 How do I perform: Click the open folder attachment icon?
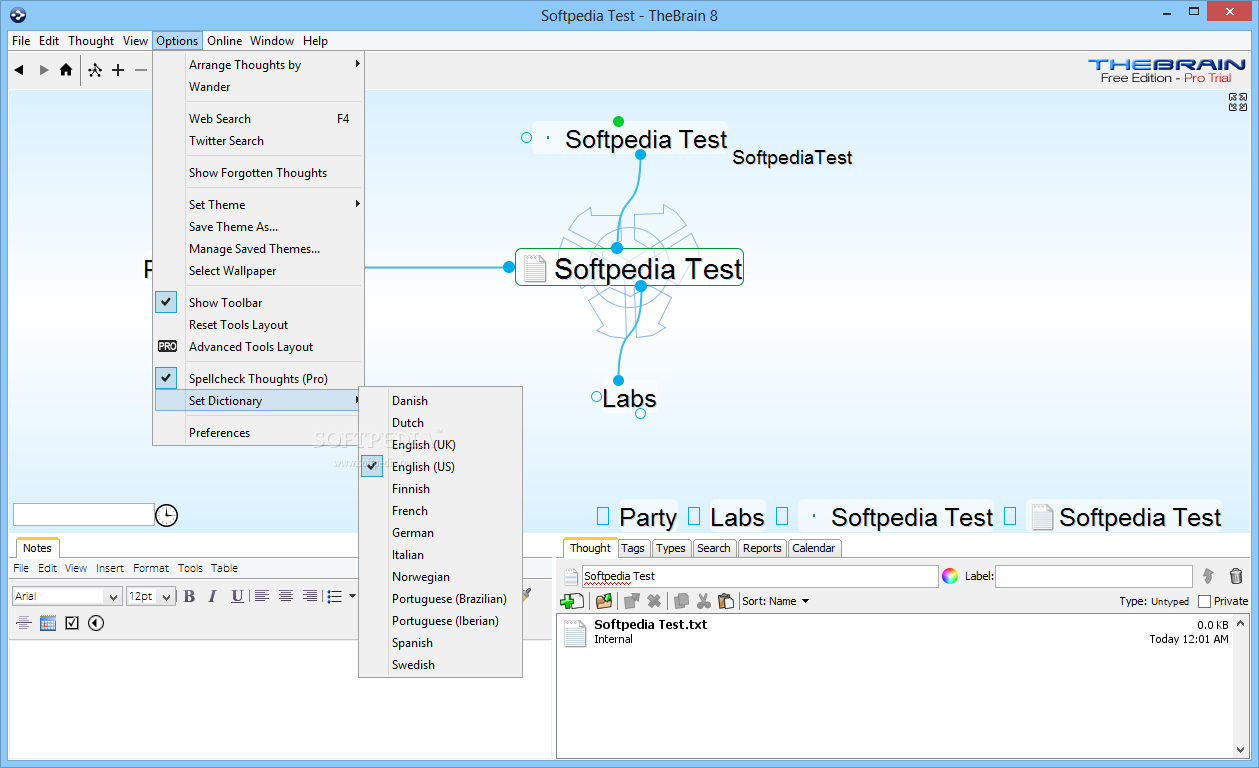[603, 601]
